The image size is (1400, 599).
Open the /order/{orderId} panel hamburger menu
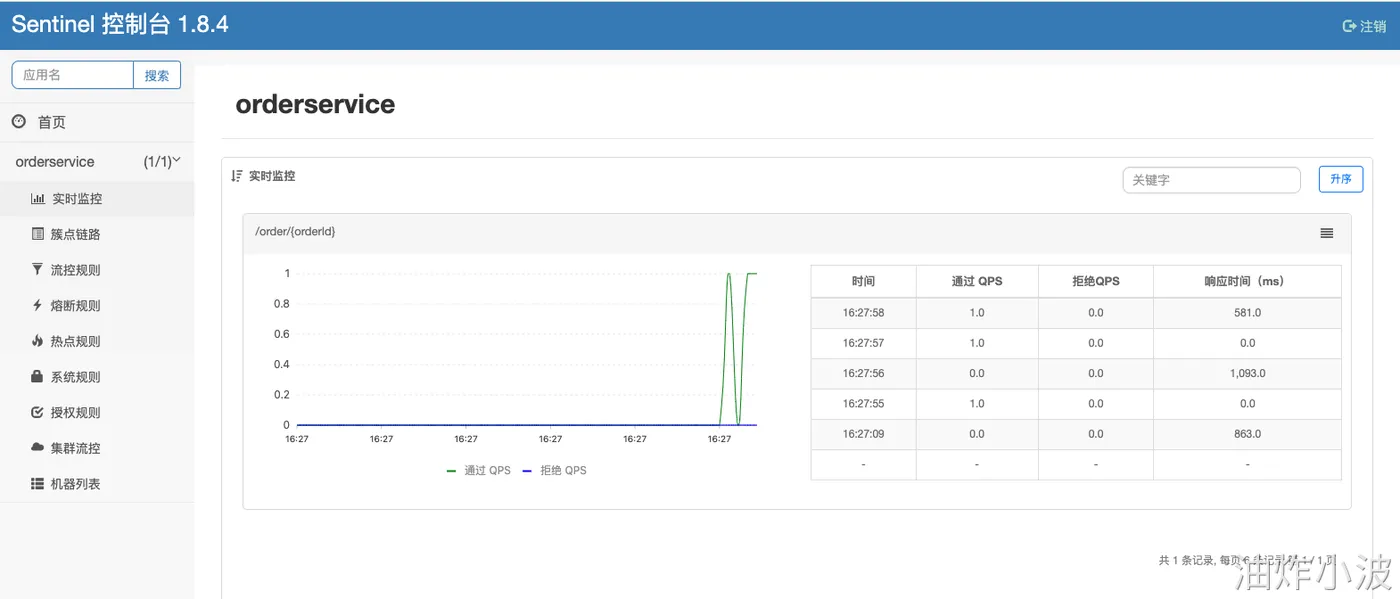(x=1327, y=233)
